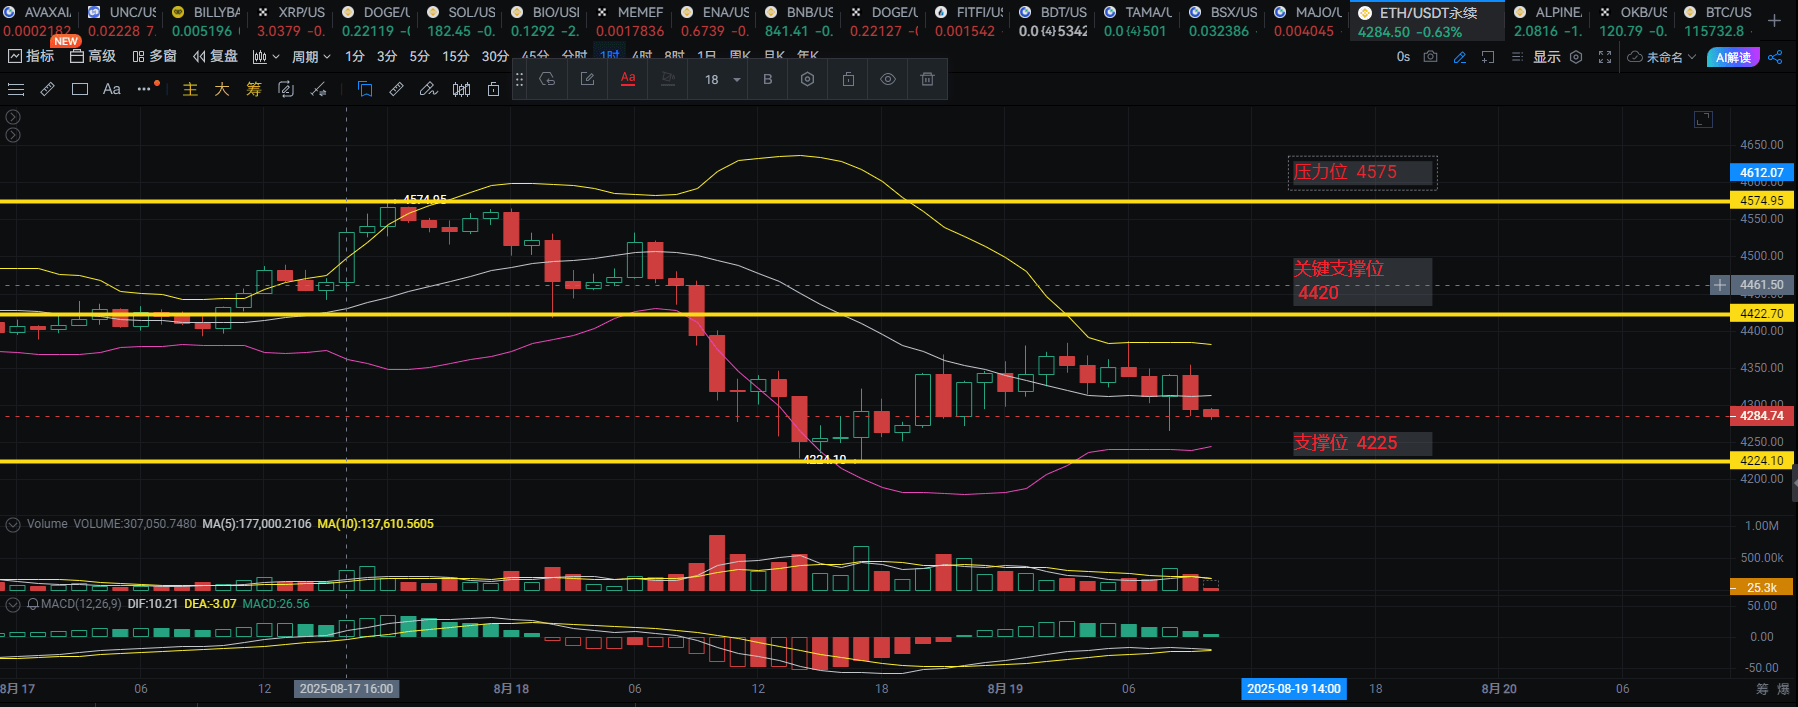This screenshot has width=1798, height=707.
Task: Select the 3分 timeframe
Action: pyautogui.click(x=387, y=57)
